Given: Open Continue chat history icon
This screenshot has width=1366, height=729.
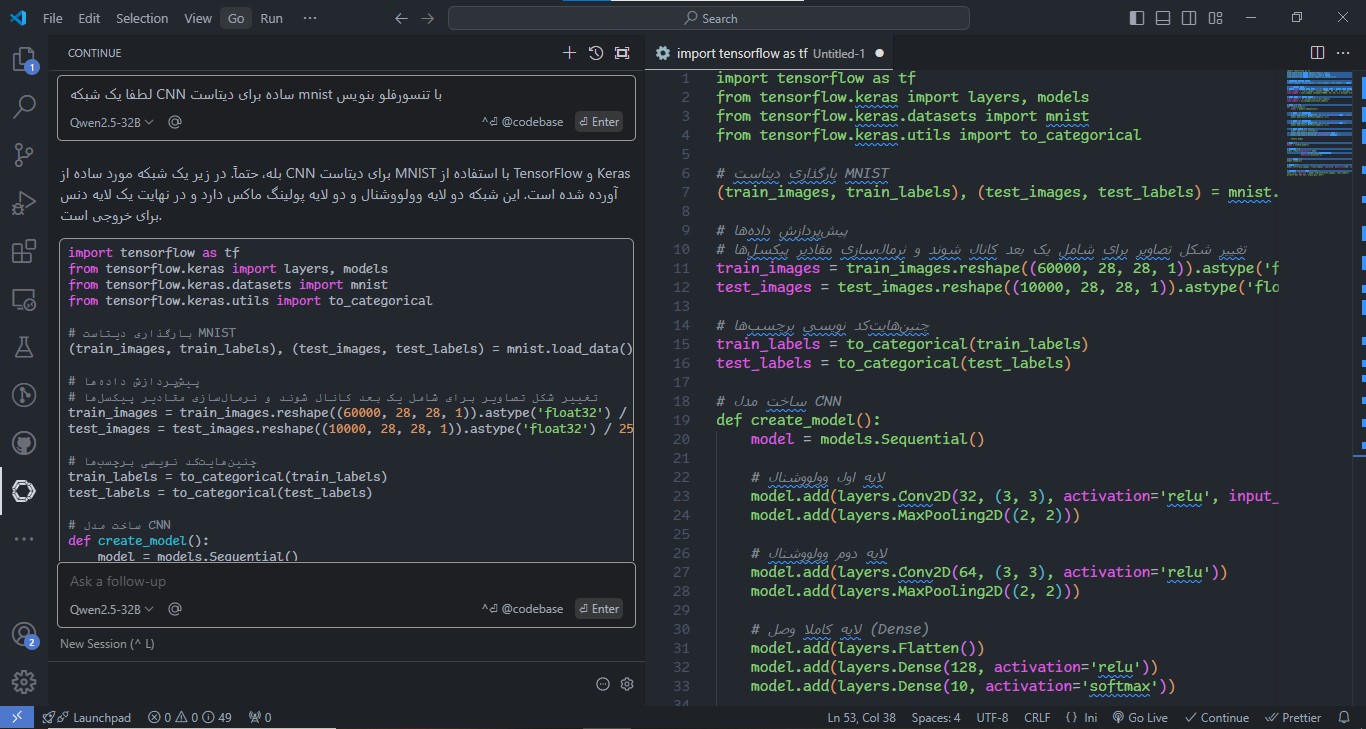Looking at the screenshot, I should pos(595,52).
